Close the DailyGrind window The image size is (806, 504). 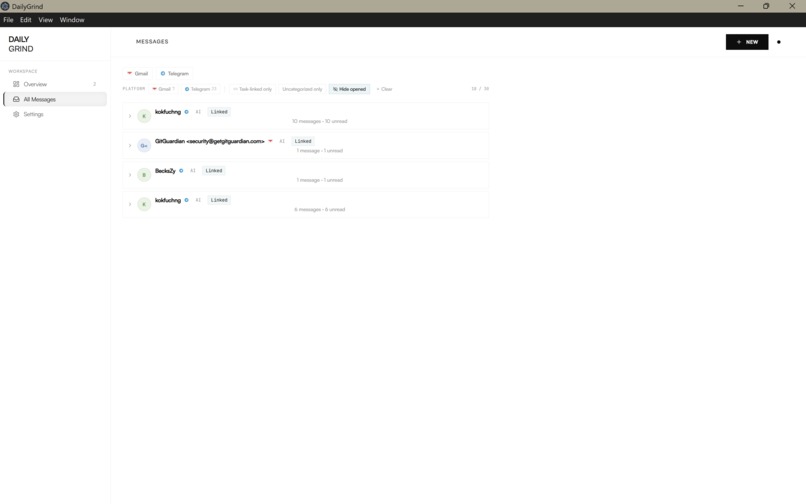792,6
